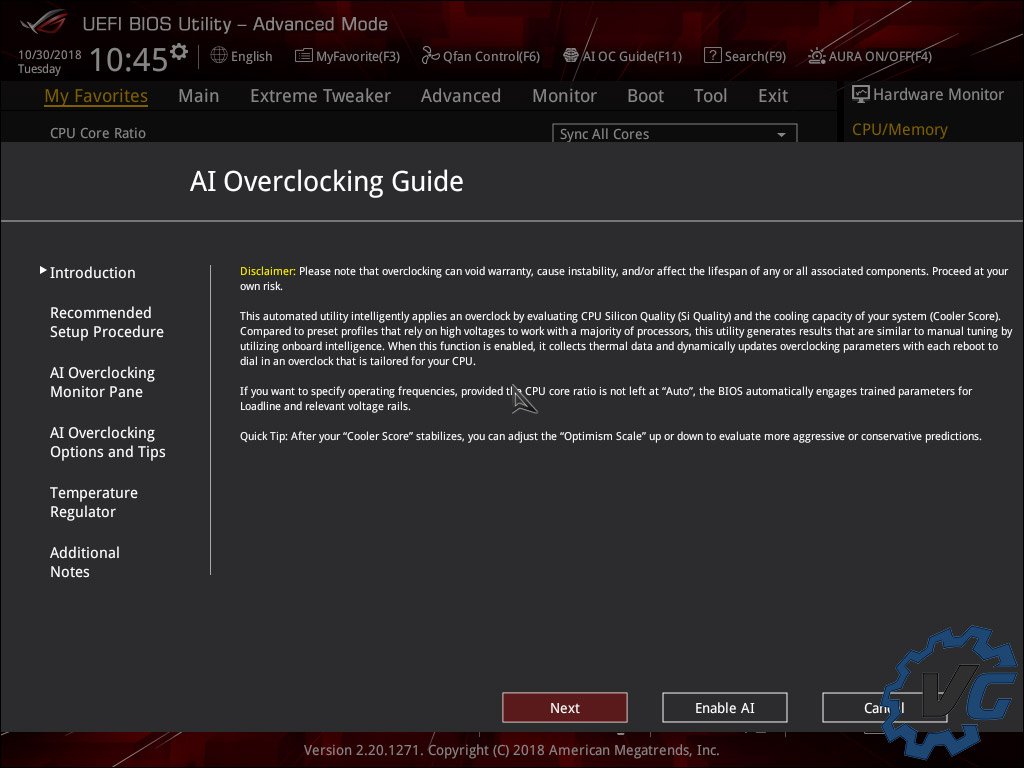Show AI Overclocking Options and Tips

(x=107, y=442)
